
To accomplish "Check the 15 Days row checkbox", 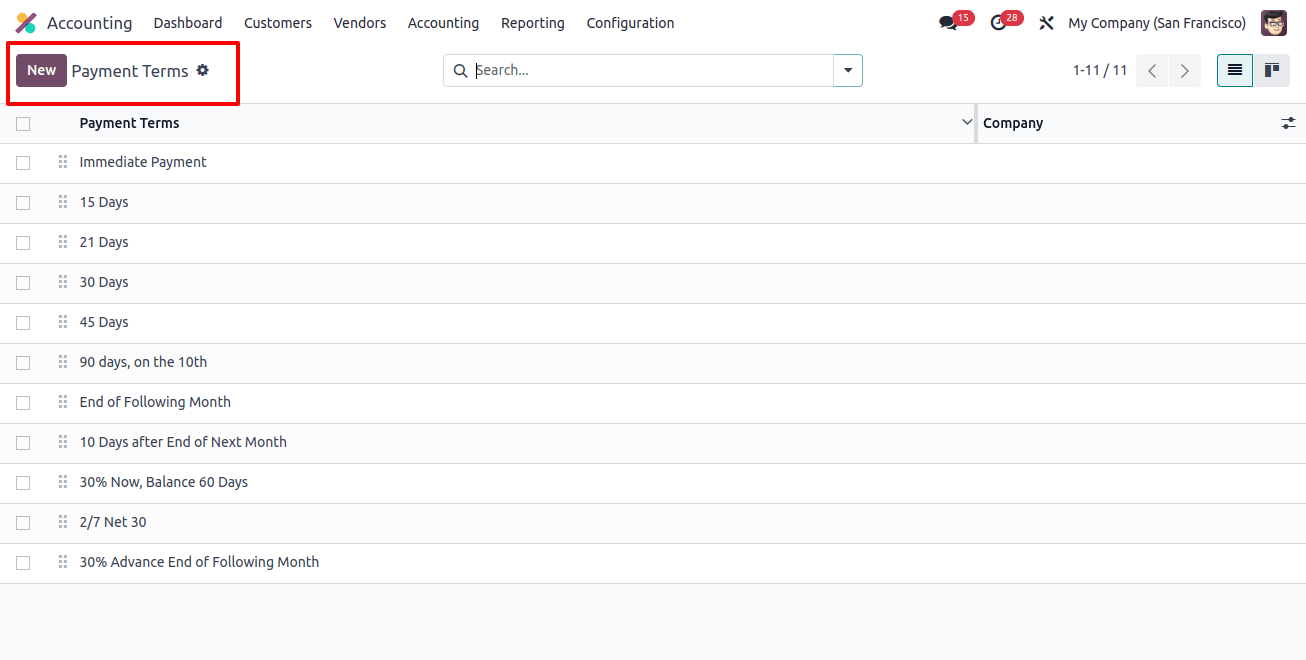I will [23, 203].
